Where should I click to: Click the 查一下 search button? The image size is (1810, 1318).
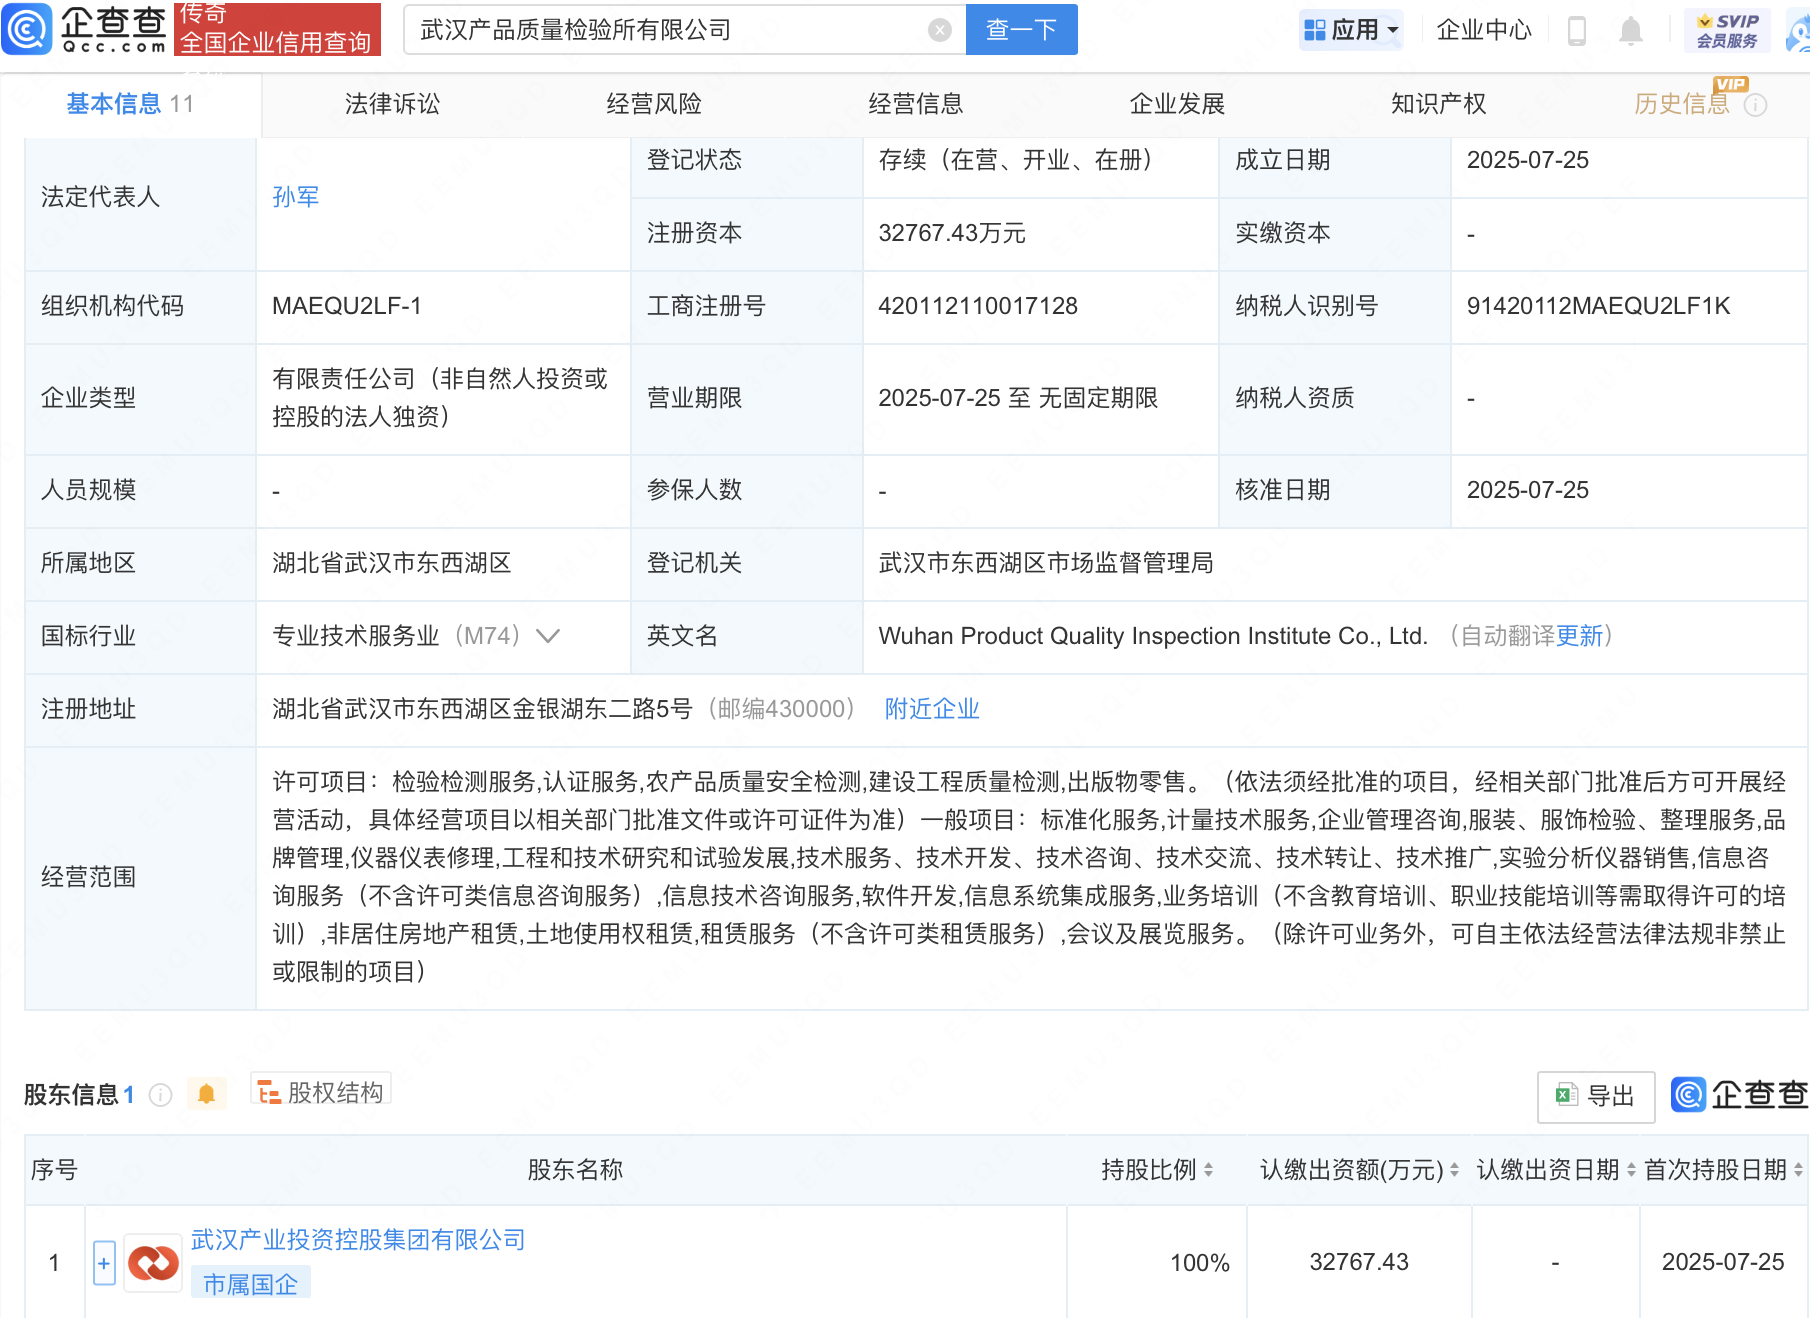click(x=1021, y=30)
